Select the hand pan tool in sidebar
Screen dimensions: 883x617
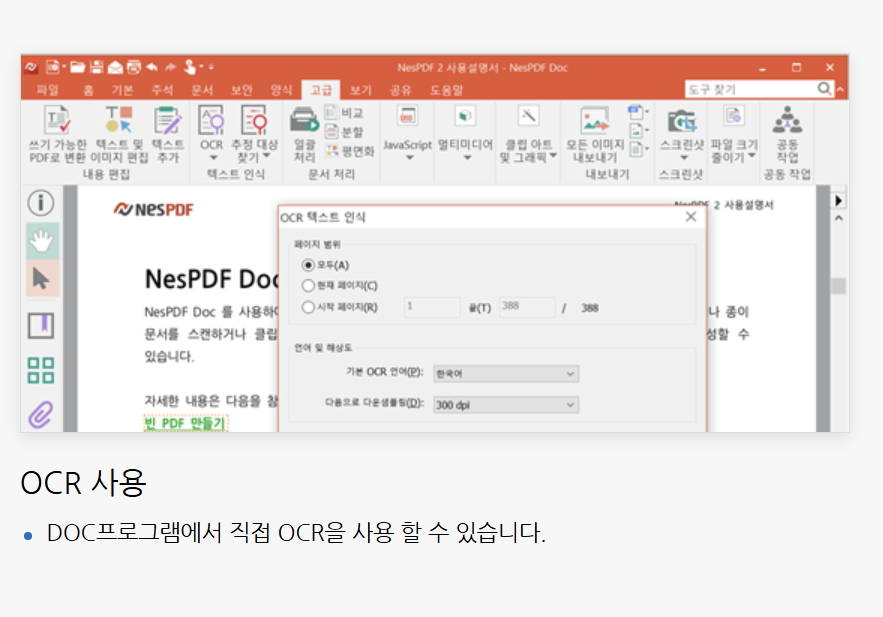pos(42,241)
